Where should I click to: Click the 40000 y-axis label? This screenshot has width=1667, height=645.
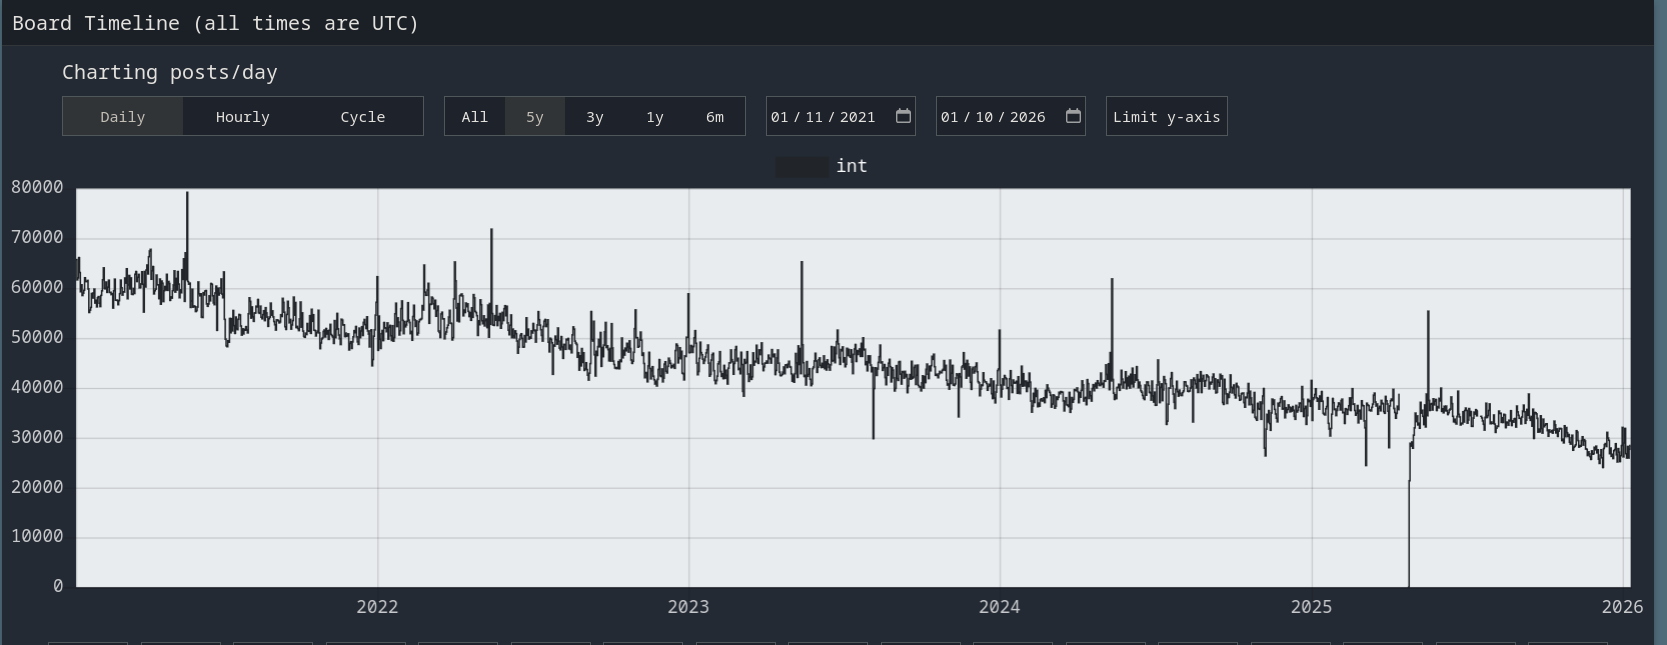pos(37,387)
